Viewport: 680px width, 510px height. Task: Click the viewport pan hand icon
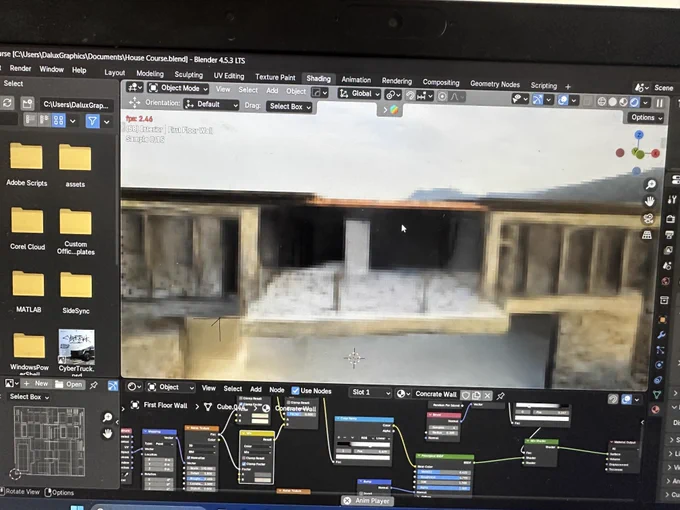(649, 201)
